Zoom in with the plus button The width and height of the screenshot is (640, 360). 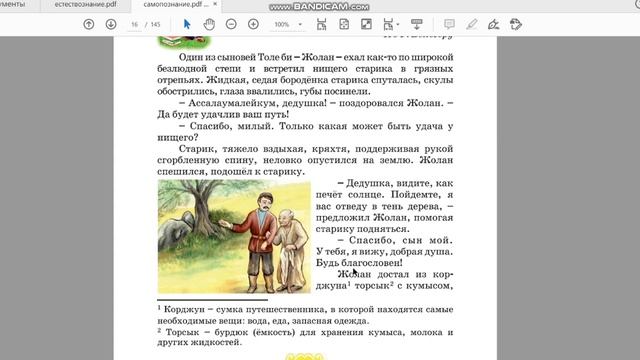click(x=253, y=24)
